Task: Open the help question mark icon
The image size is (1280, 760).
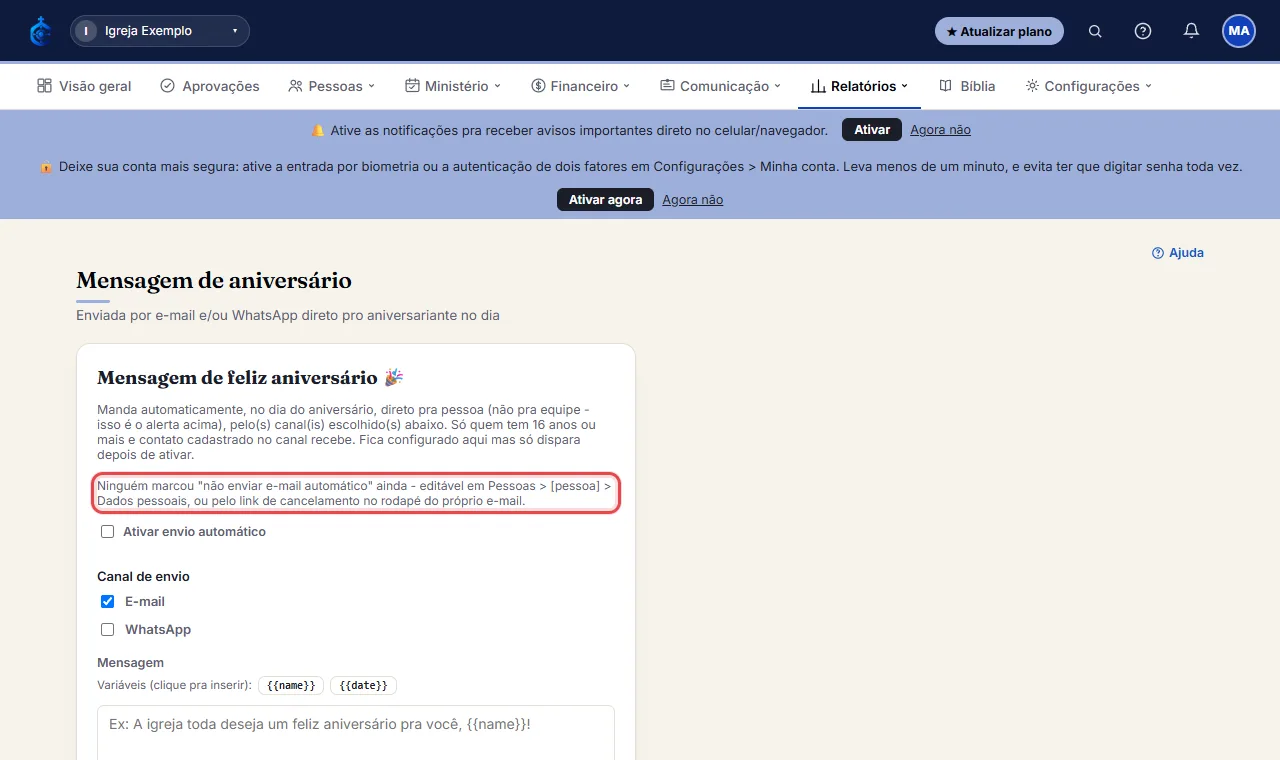Action: click(x=1143, y=31)
